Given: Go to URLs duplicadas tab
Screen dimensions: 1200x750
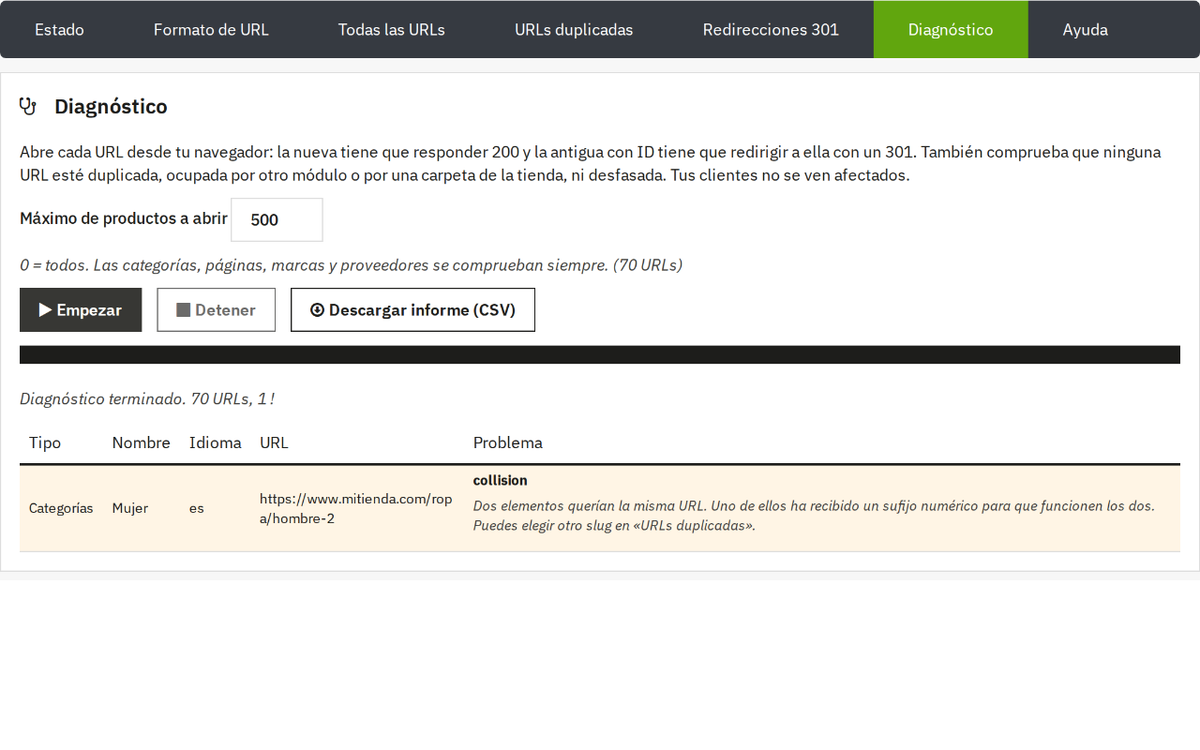Looking at the screenshot, I should 574,29.
